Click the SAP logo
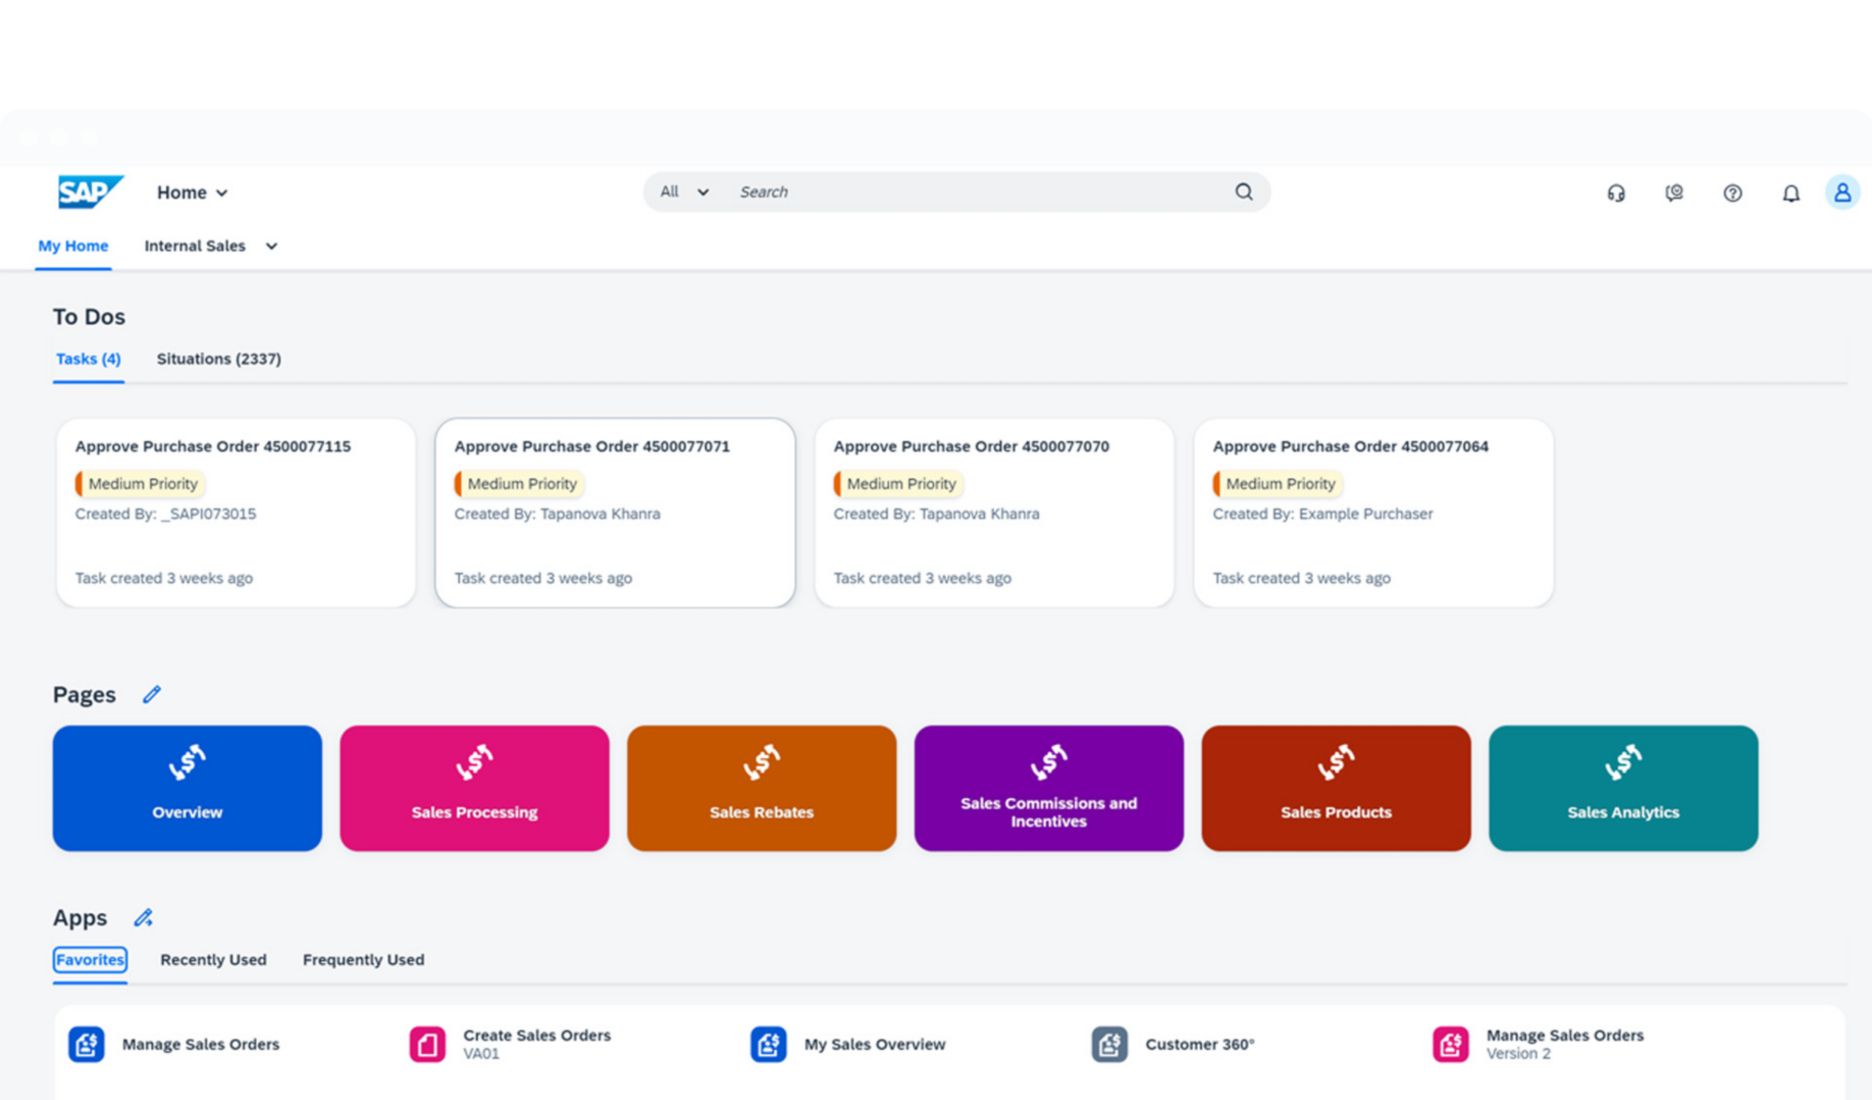Image resolution: width=1872 pixels, height=1100 pixels. point(90,192)
